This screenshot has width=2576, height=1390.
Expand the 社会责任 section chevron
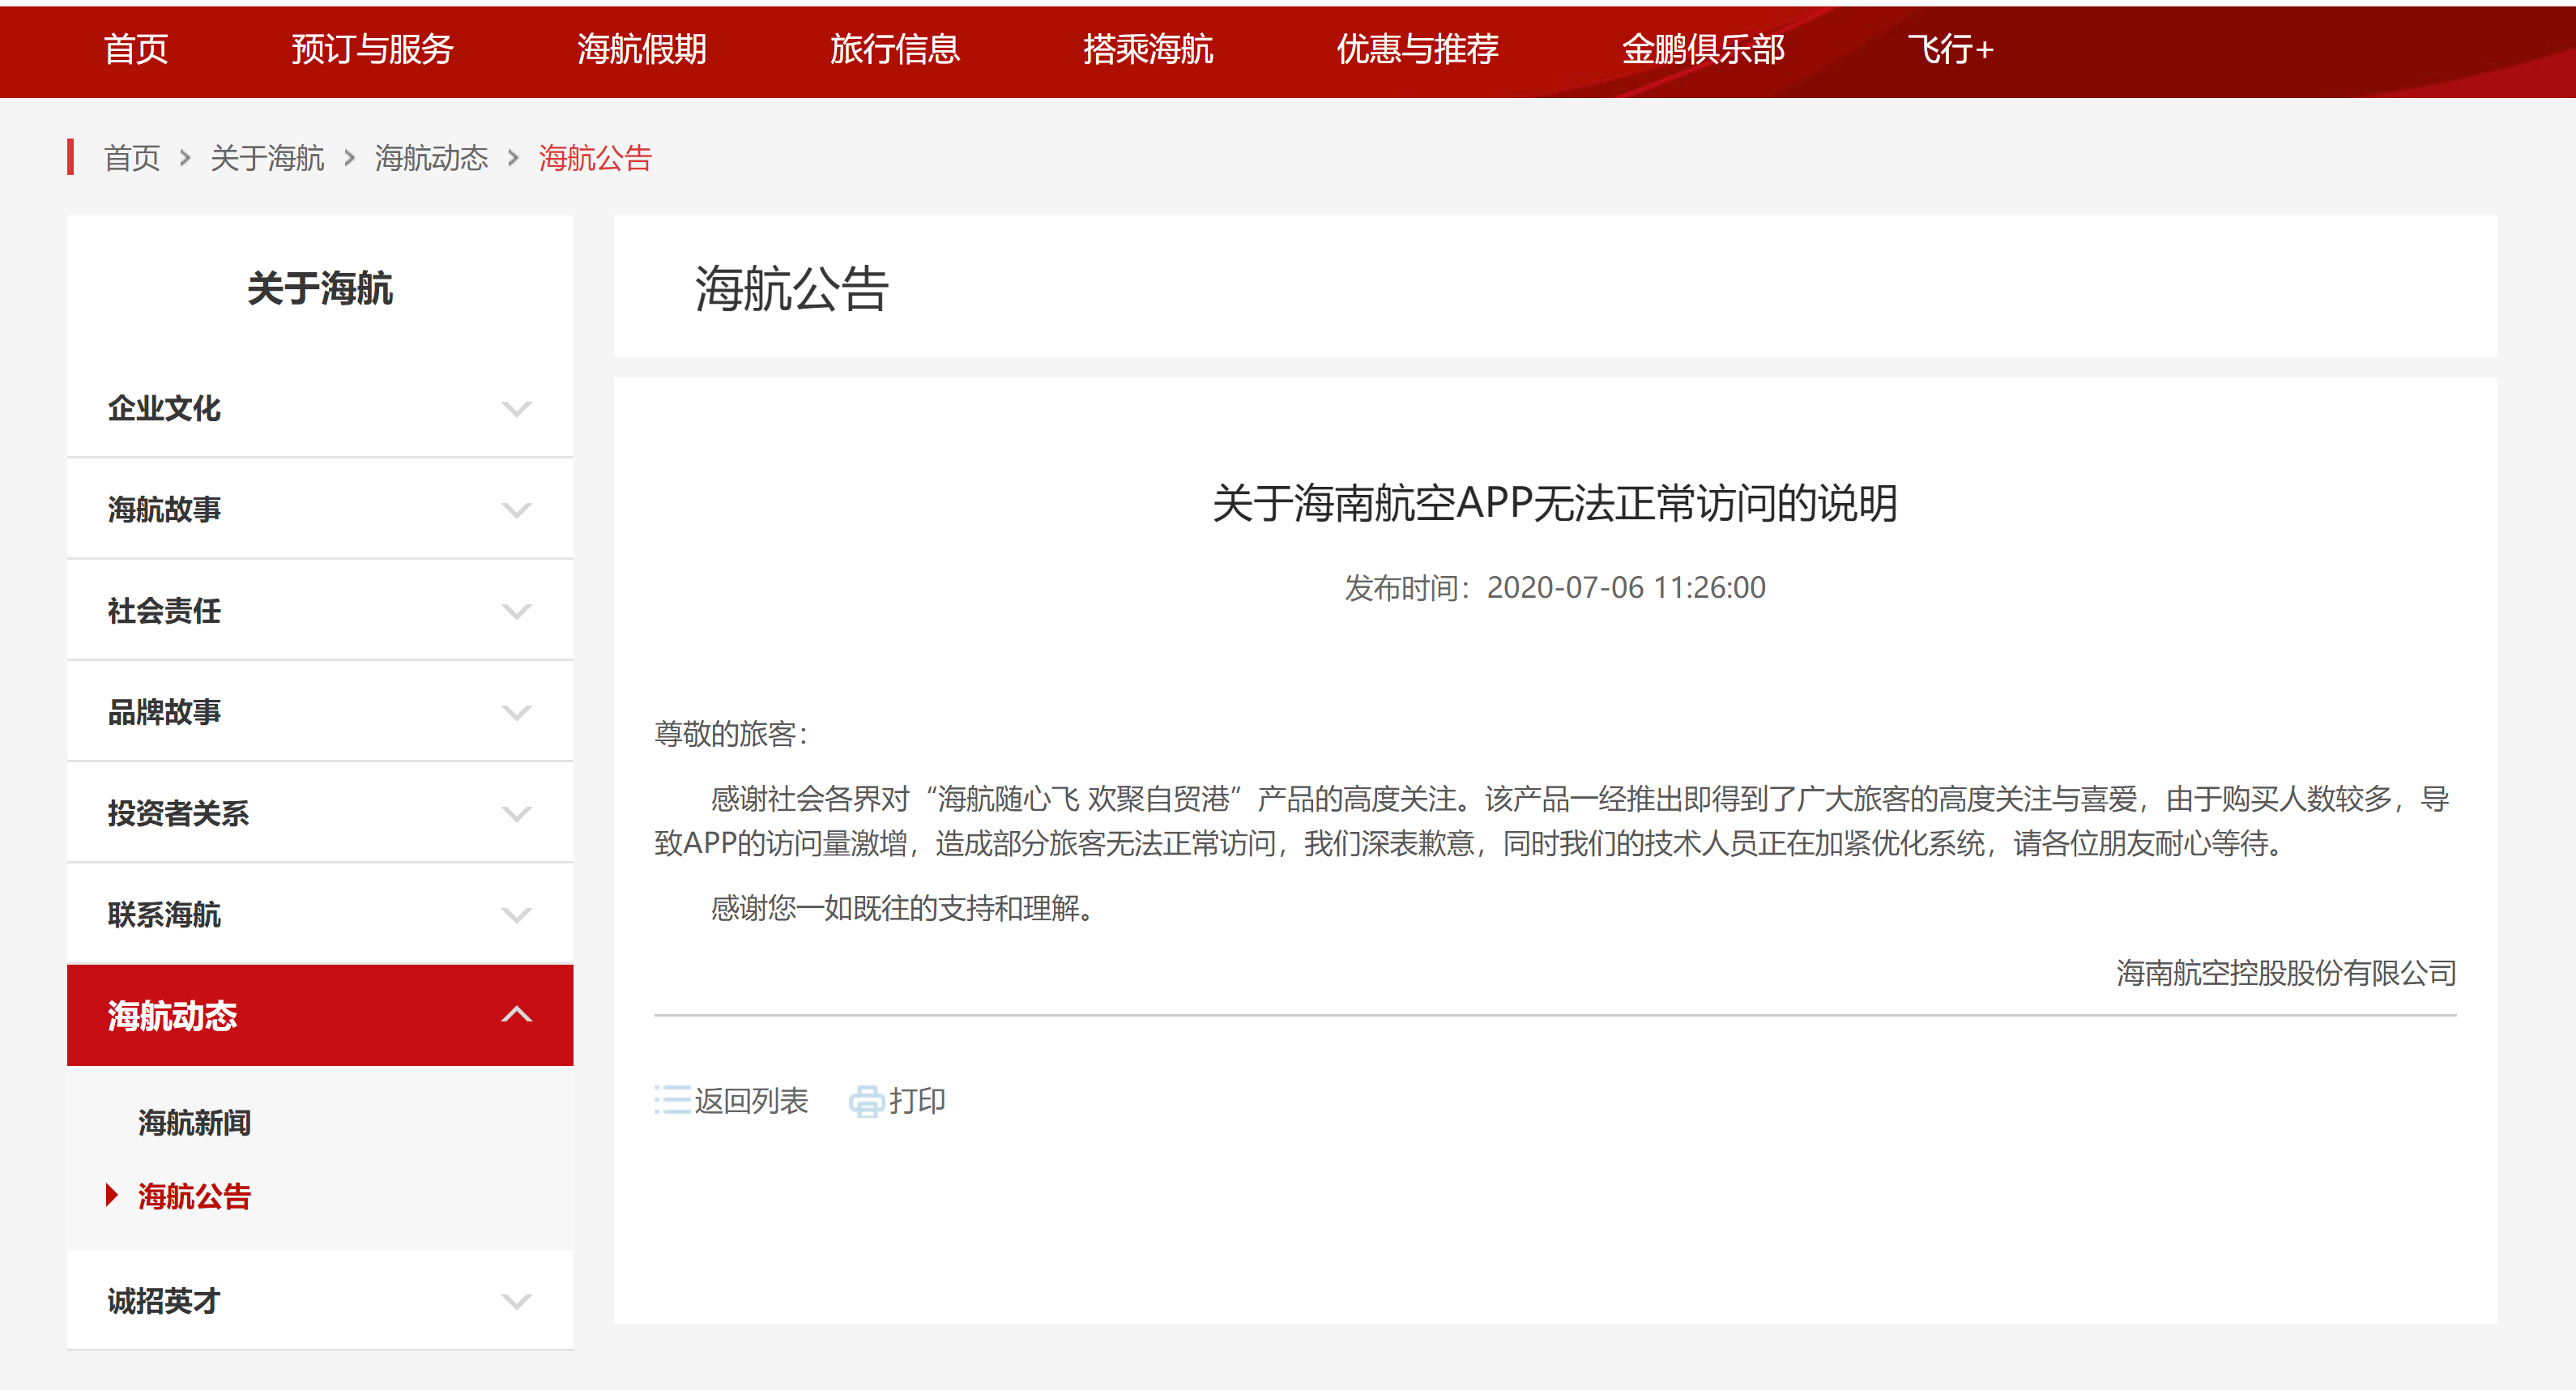pos(516,611)
